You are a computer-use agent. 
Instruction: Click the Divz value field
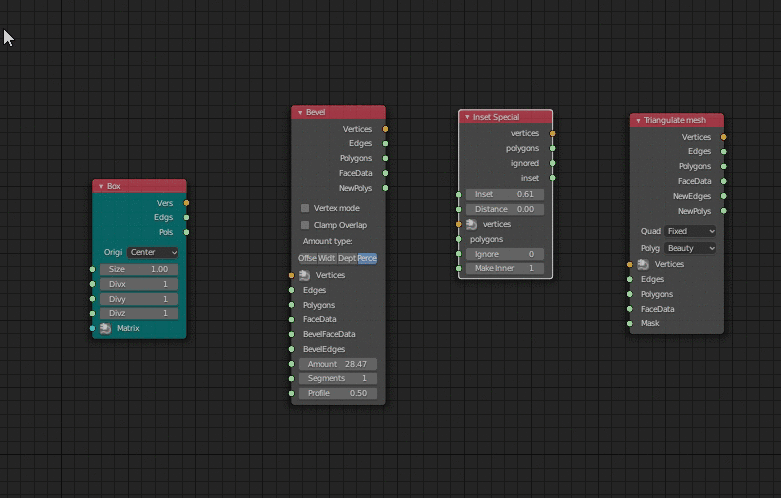click(139, 313)
